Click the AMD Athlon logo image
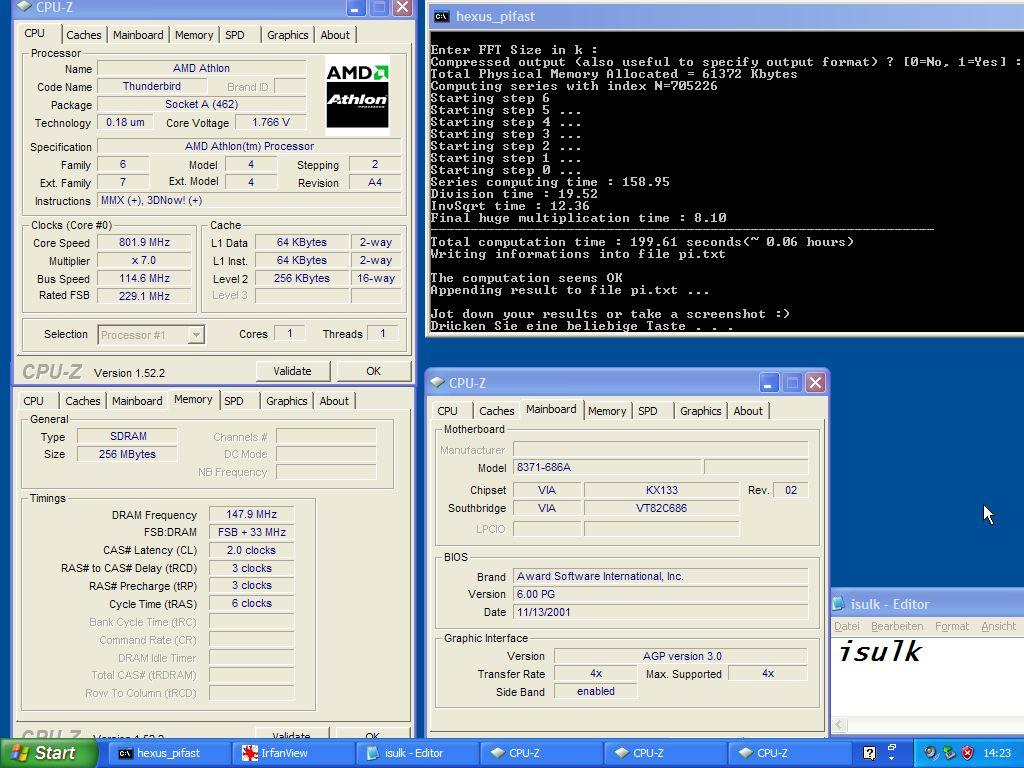The image size is (1024, 768). 357,95
